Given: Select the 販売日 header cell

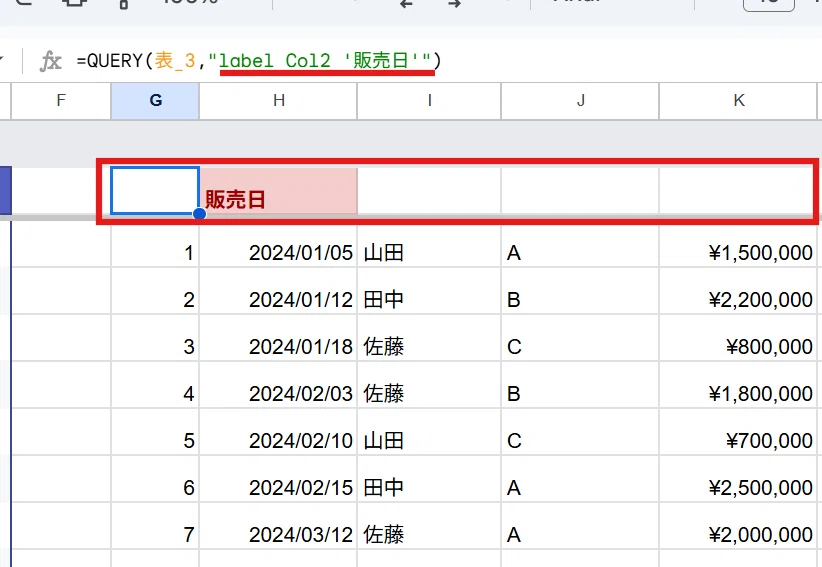Looking at the screenshot, I should pos(278,191).
